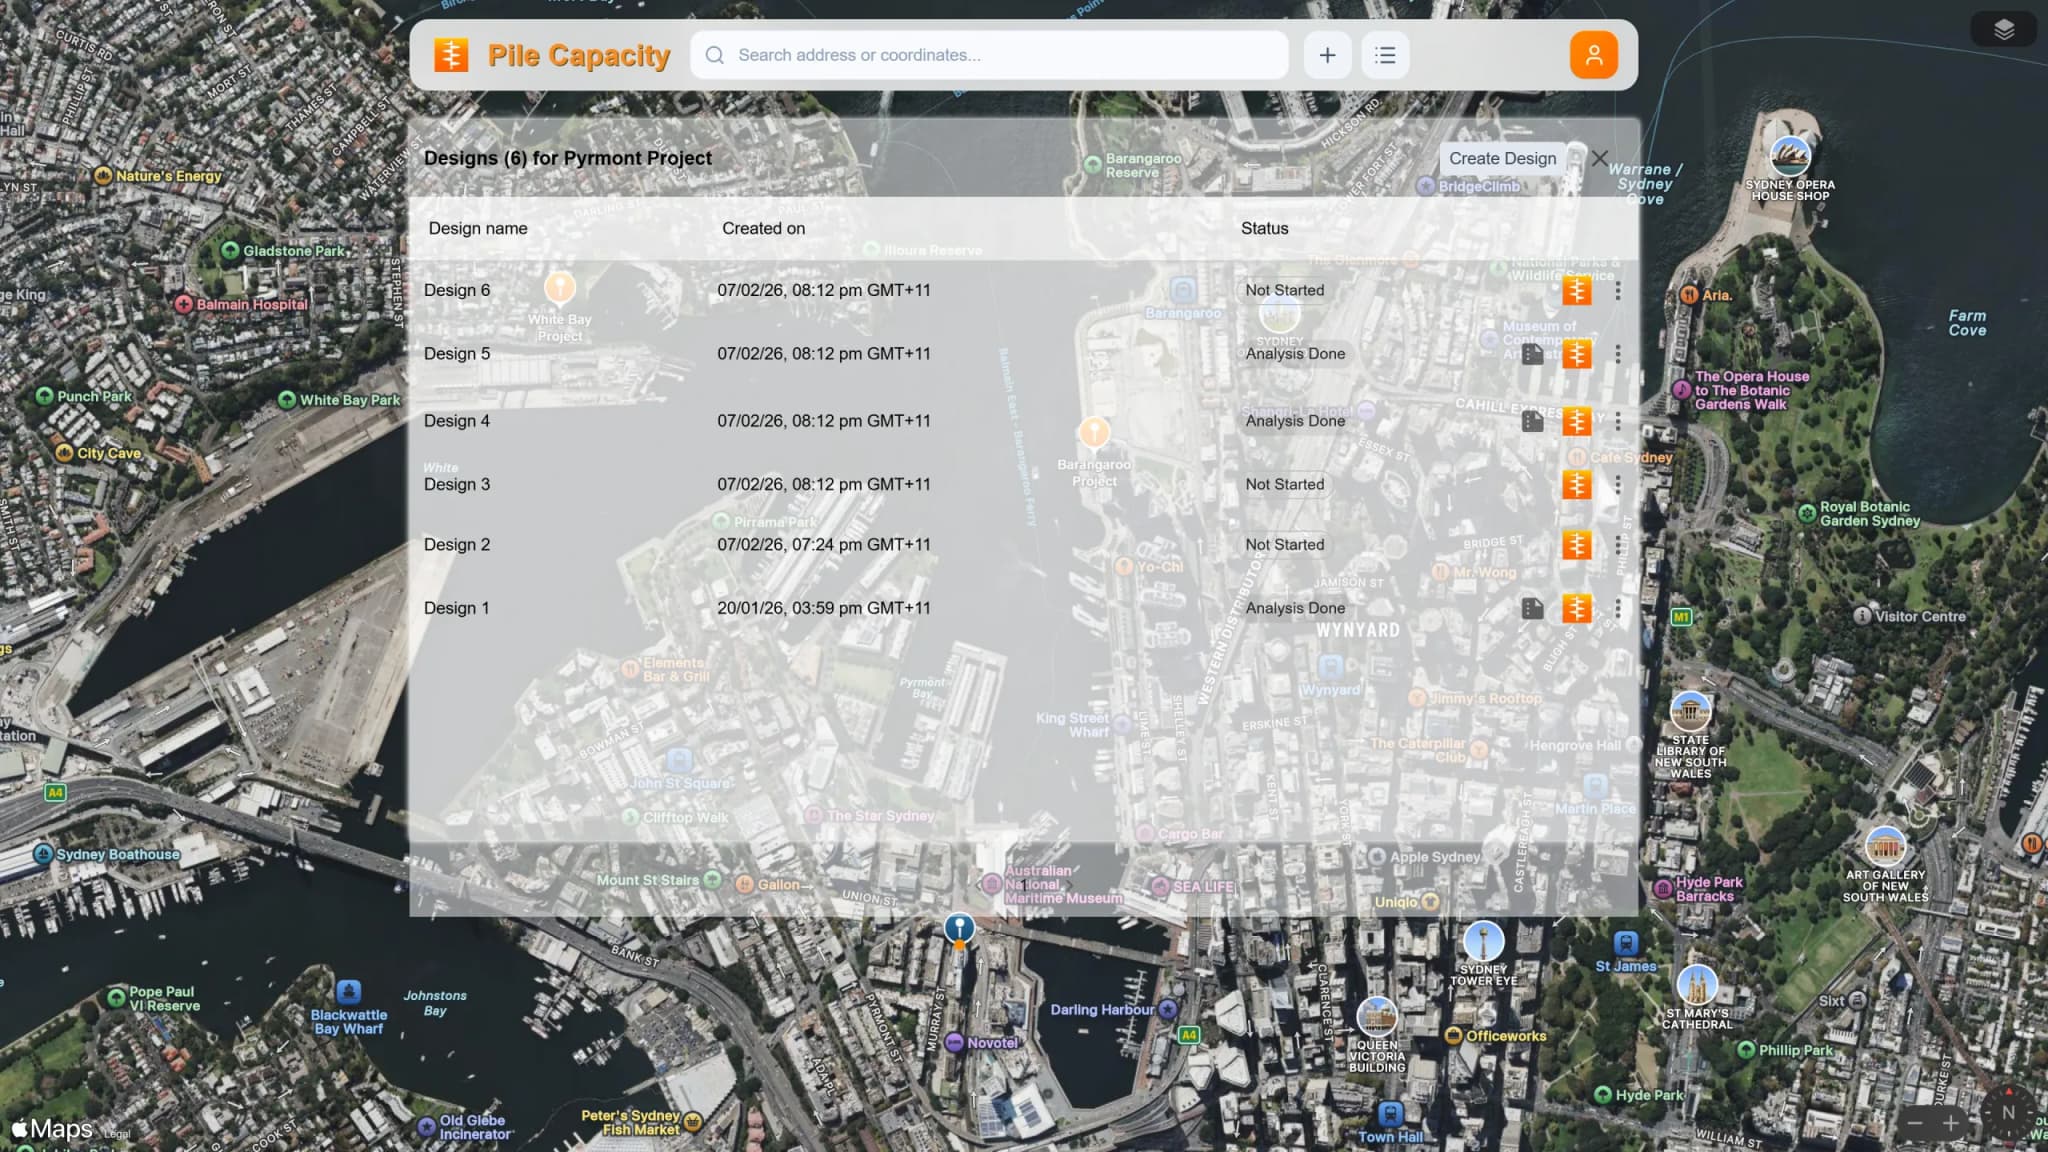Open the orange user account button
The height and width of the screenshot is (1152, 2048).
pyautogui.click(x=1593, y=55)
